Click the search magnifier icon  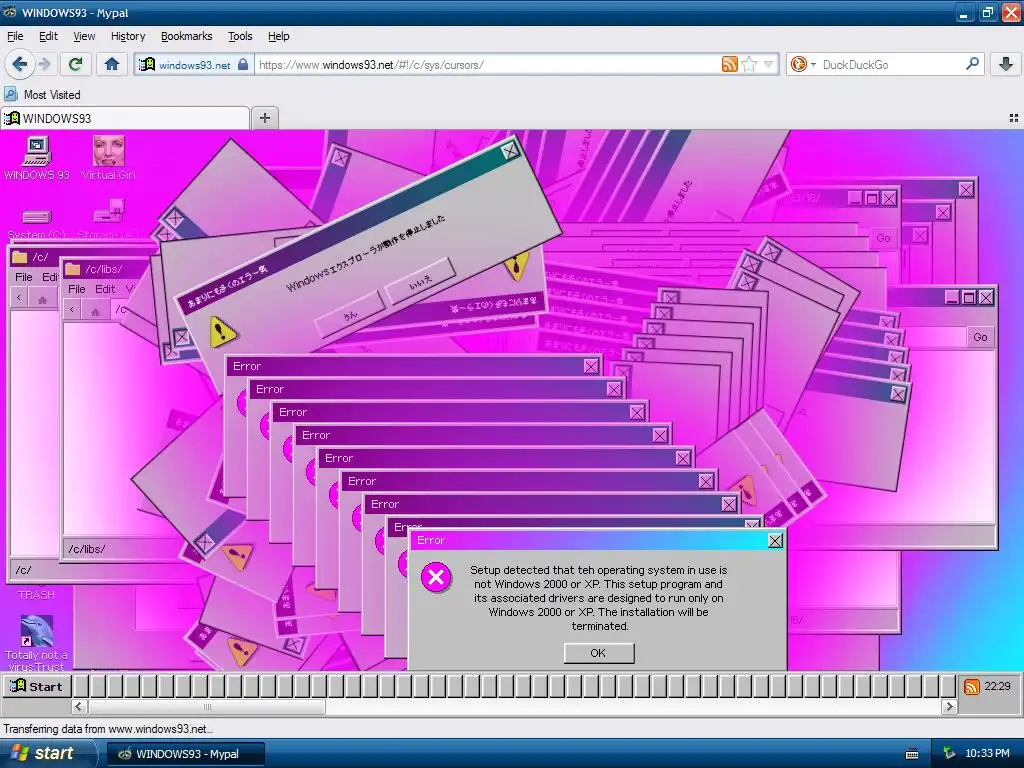point(972,64)
